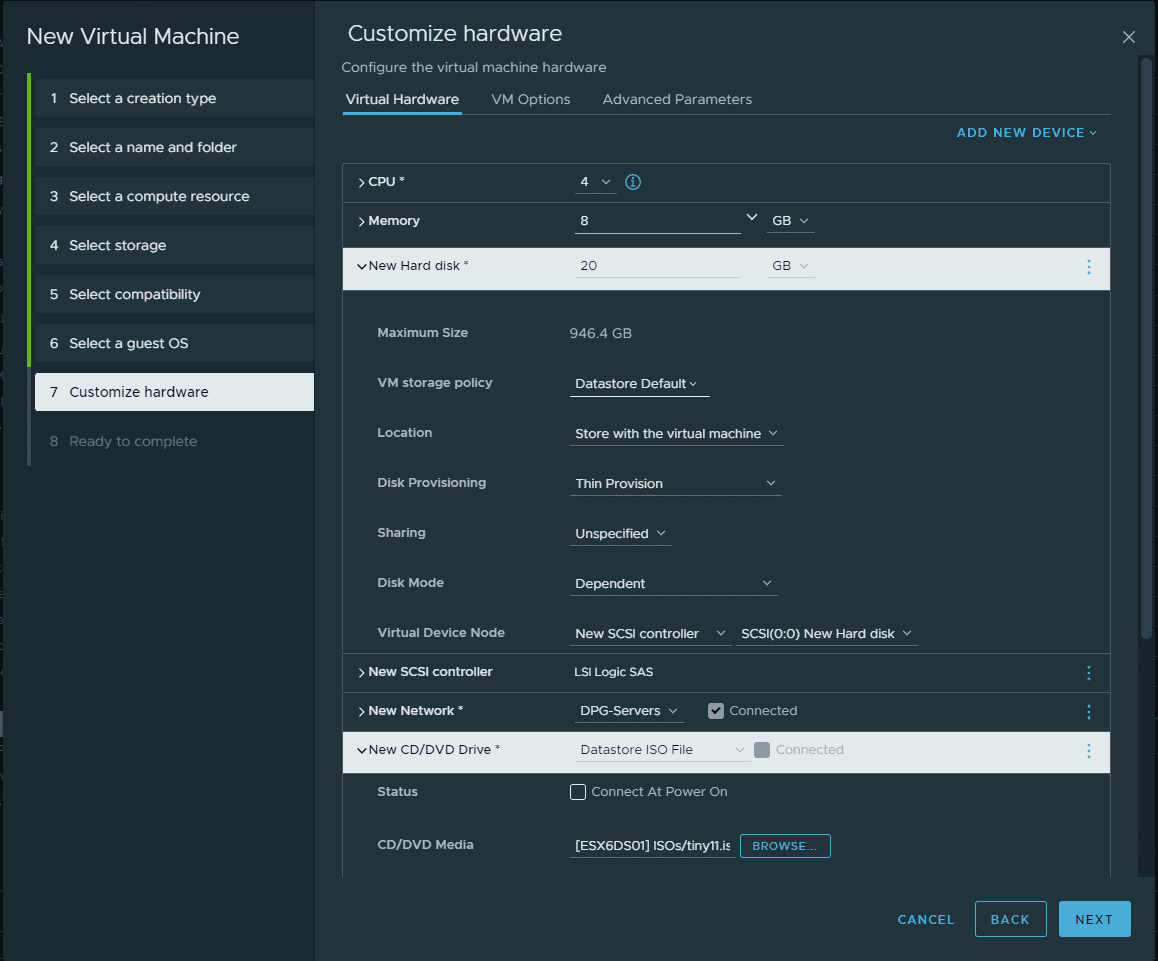Enable Connect At Power On checkbox
Screen dimensions: 1158x961
(x=578, y=792)
